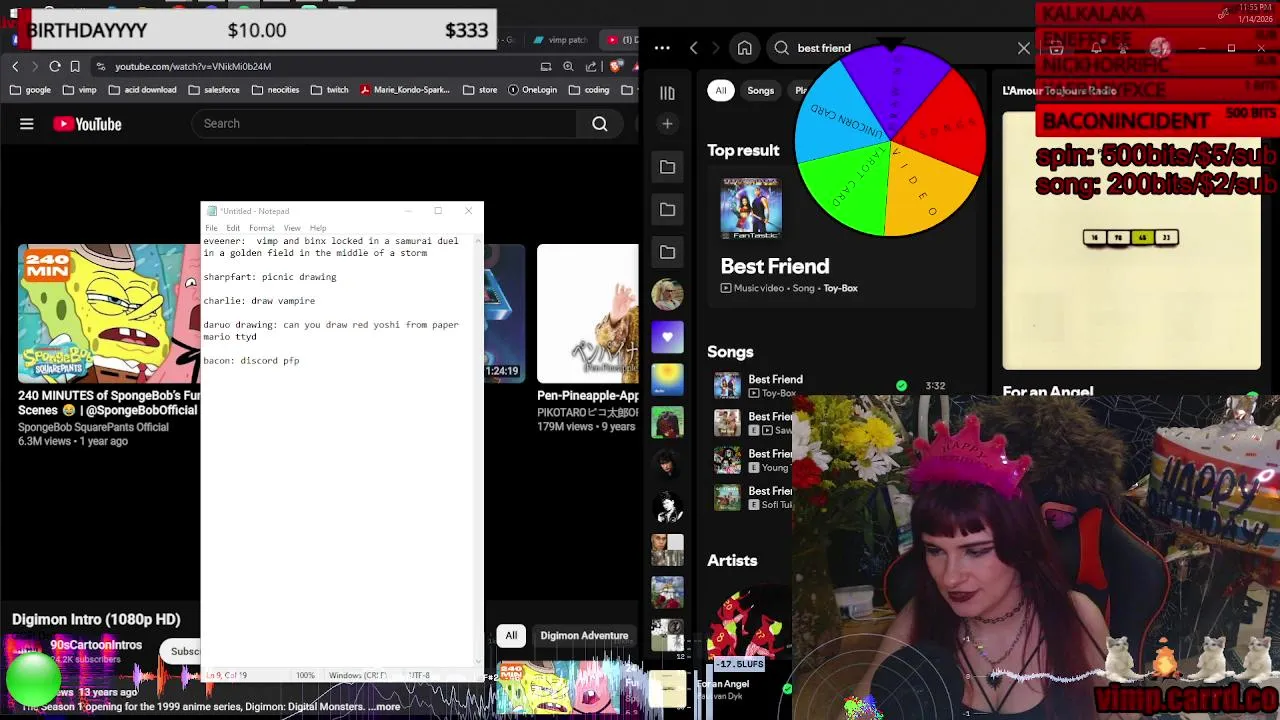Open site information icon in address bar
The height and width of the screenshot is (720, 1280).
100,66
